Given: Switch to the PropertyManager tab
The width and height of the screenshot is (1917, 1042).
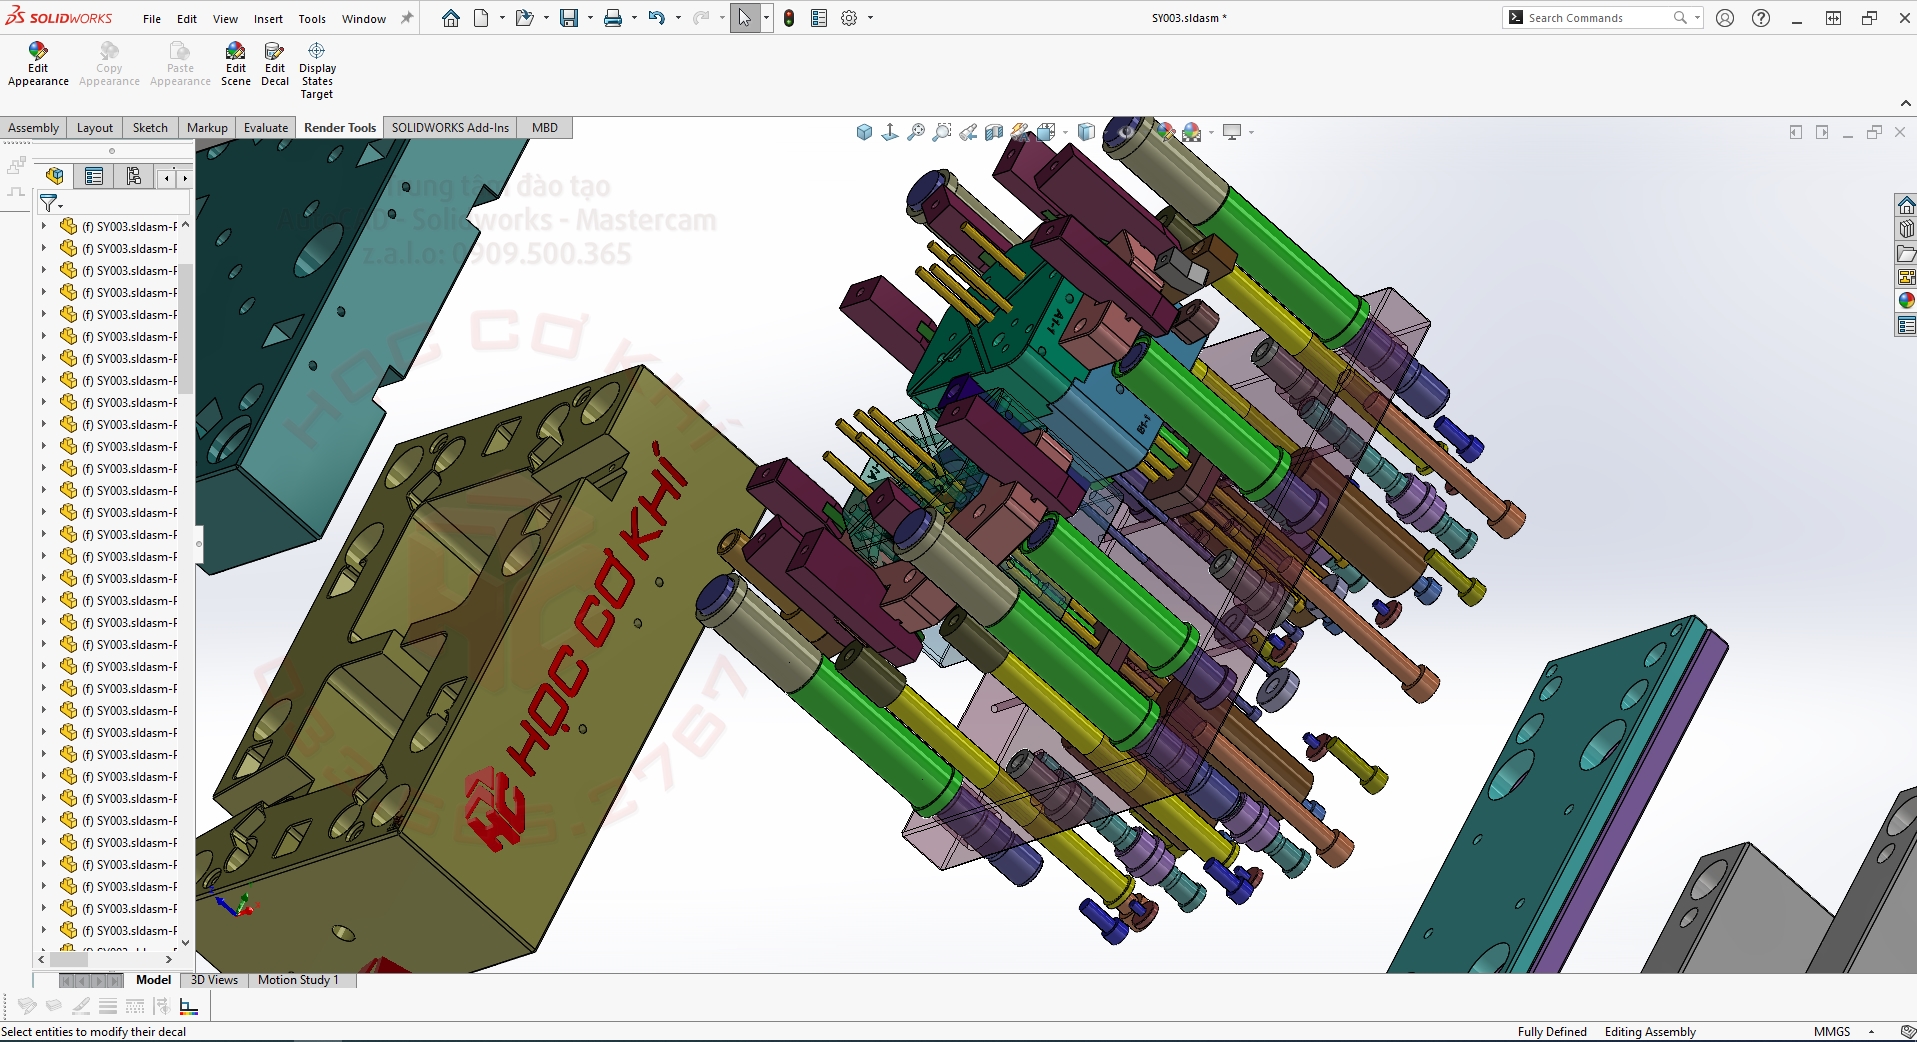Looking at the screenshot, I should tap(94, 177).
